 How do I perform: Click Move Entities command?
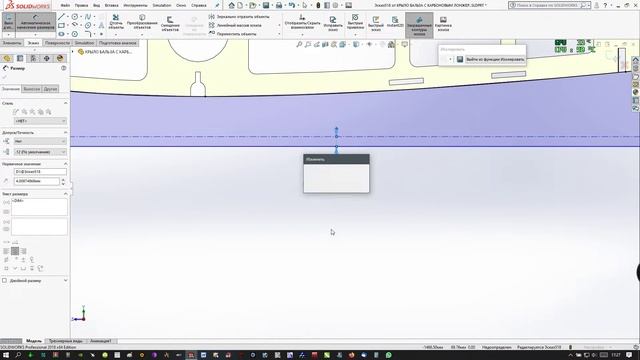tap(233, 34)
